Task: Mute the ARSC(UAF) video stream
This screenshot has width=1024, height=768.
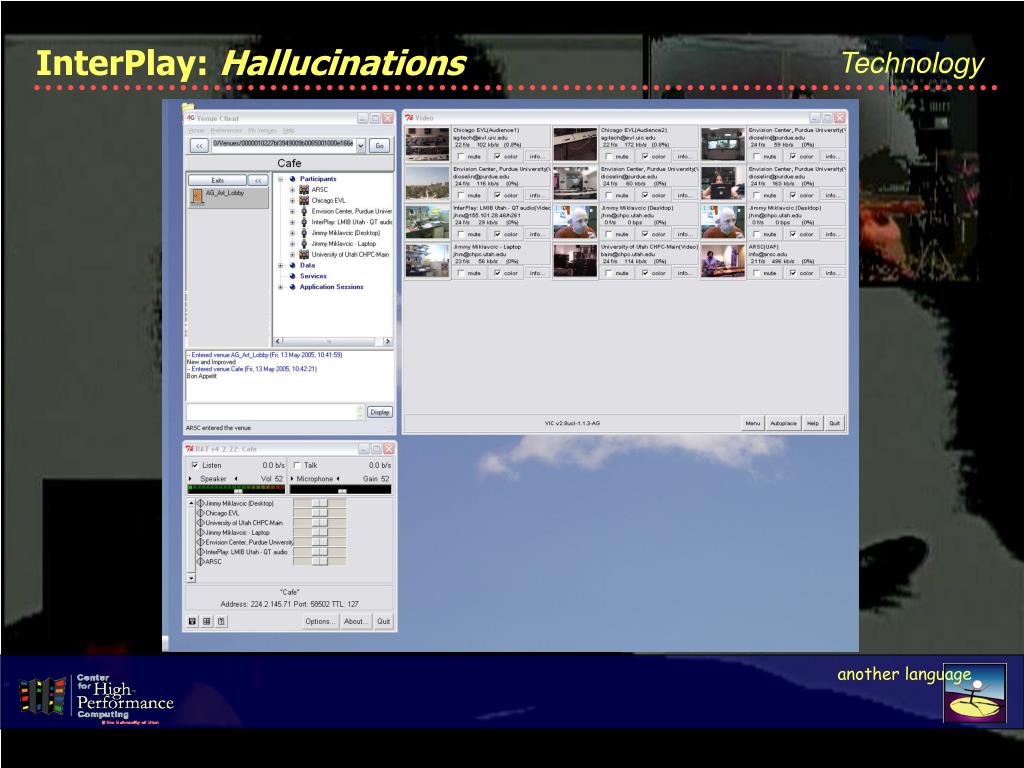Action: (757, 273)
